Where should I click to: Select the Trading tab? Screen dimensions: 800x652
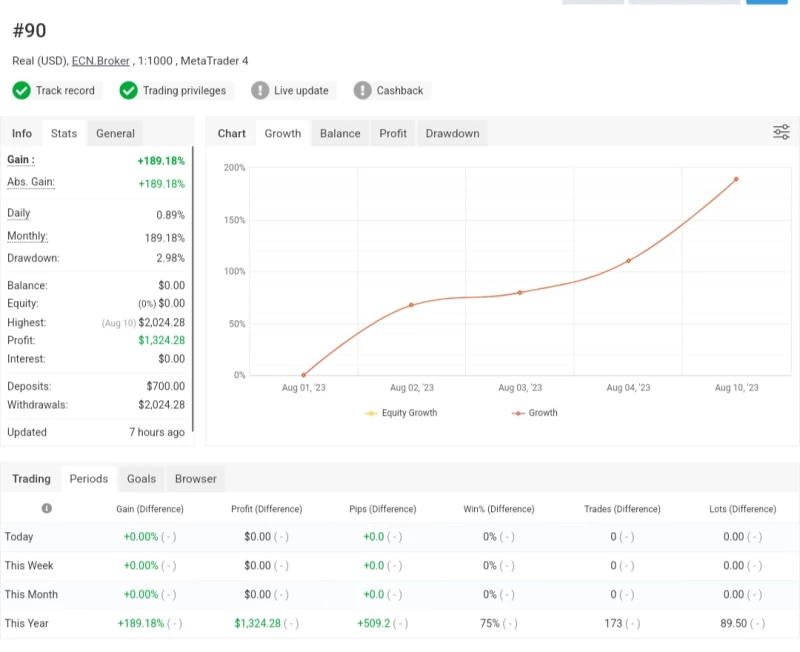pos(31,479)
